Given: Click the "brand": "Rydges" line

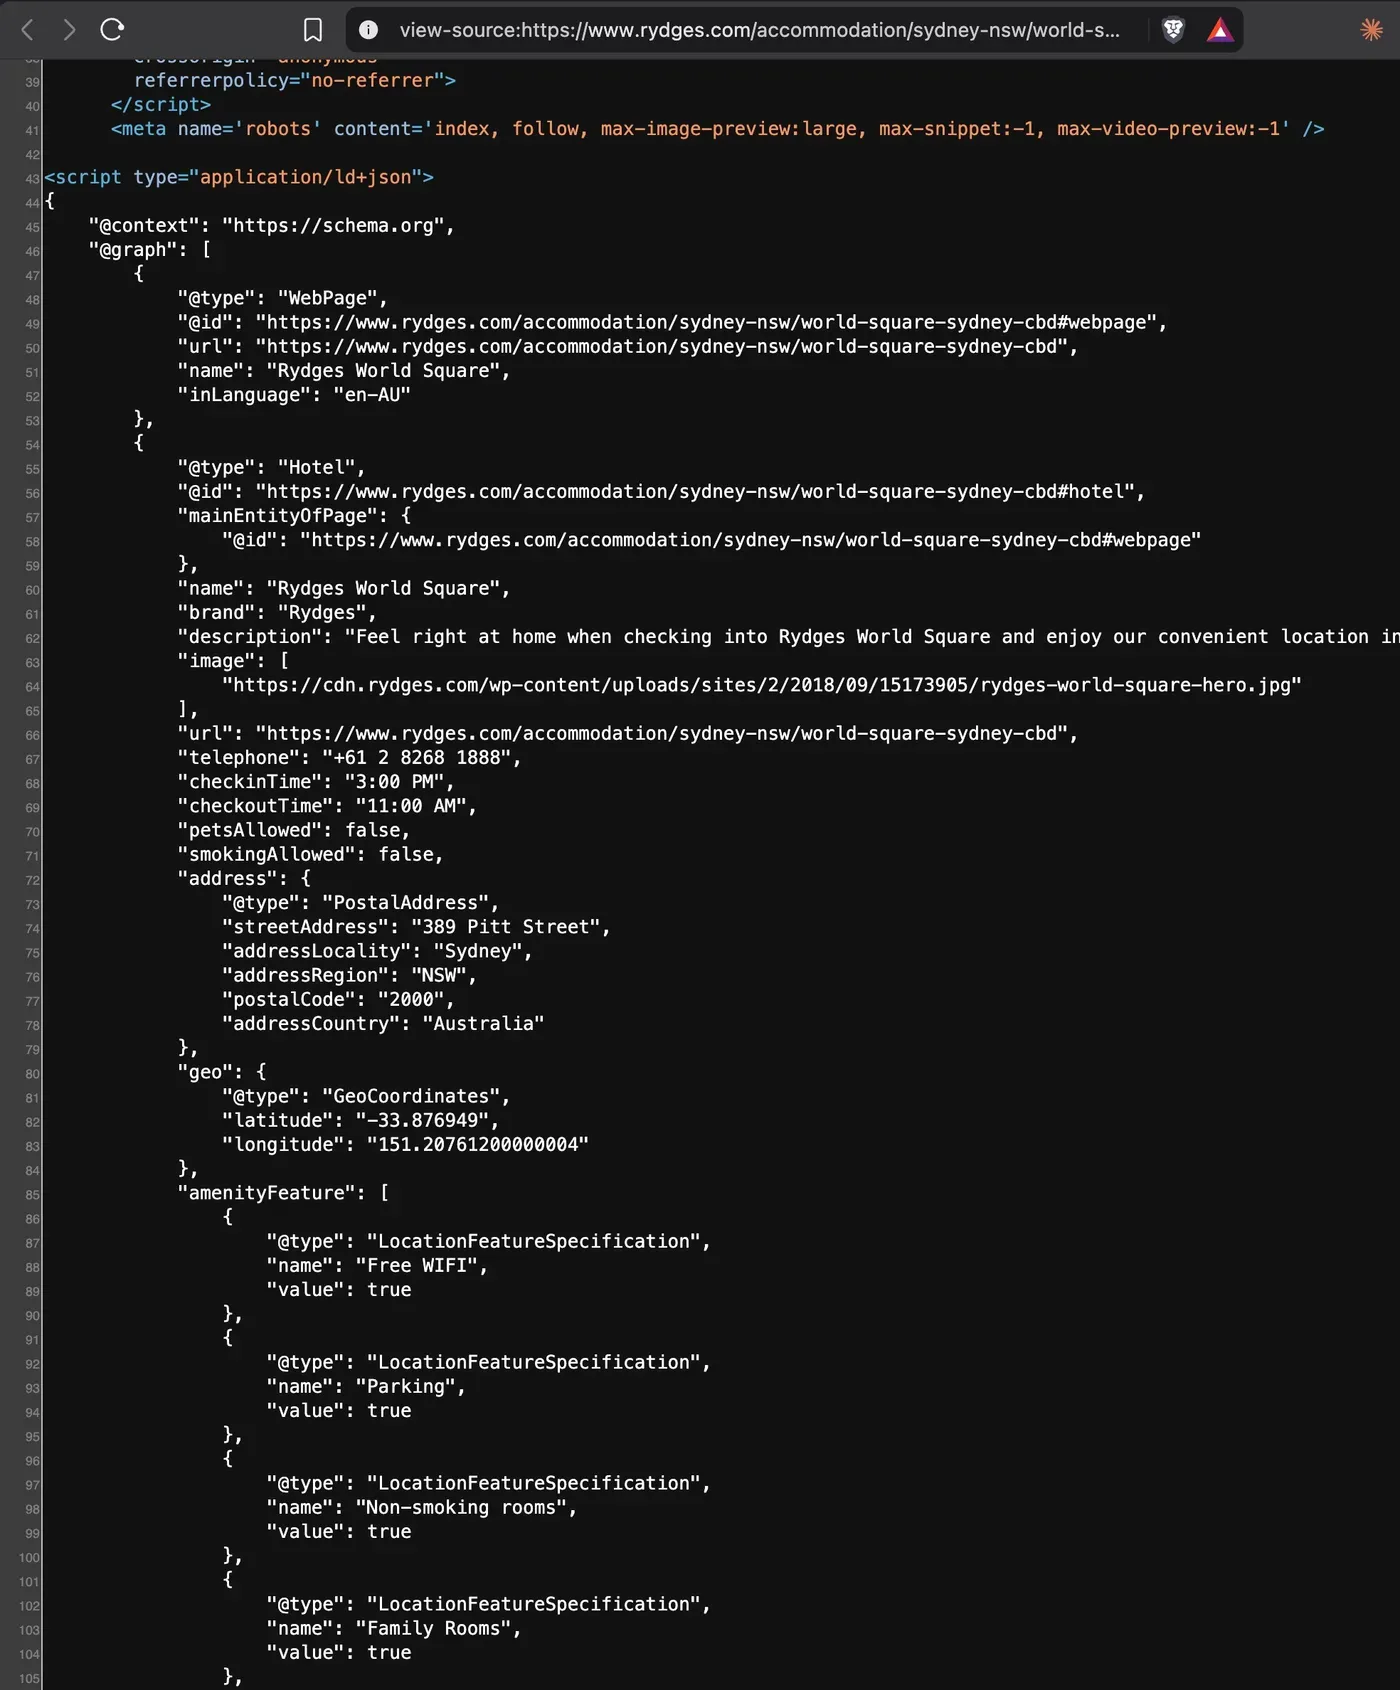Looking at the screenshot, I should pyautogui.click(x=277, y=613).
